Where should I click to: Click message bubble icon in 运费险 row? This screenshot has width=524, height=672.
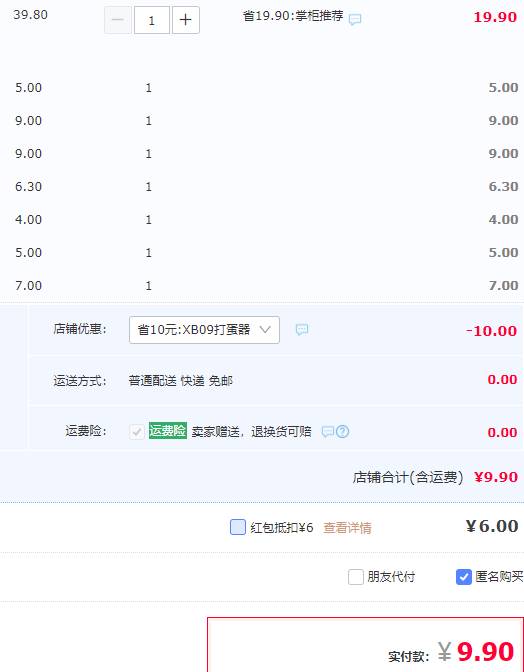pos(328,432)
